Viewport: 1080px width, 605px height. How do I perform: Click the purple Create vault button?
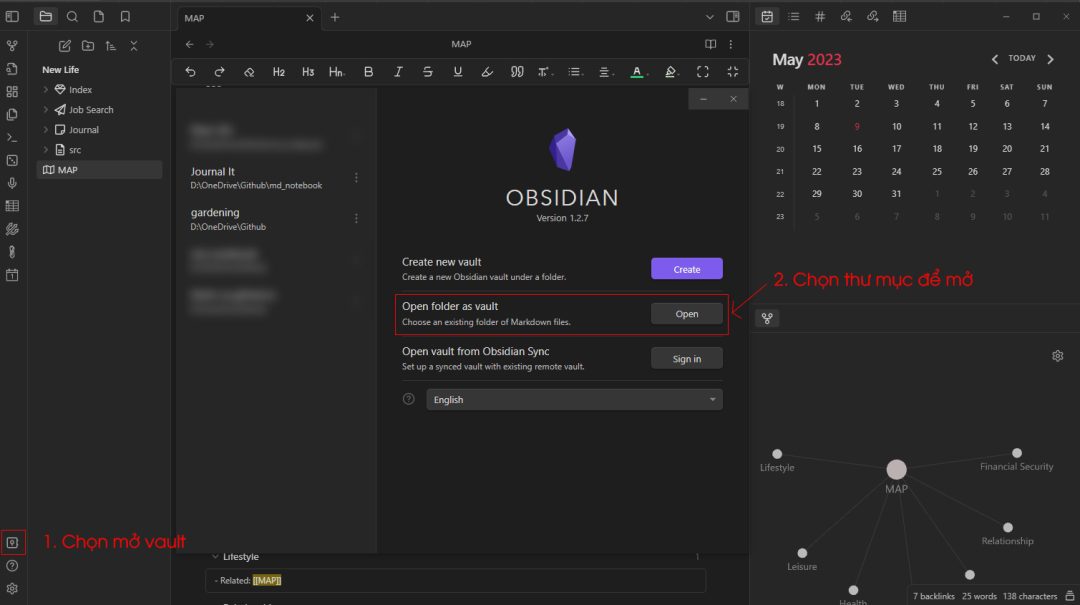pos(686,269)
